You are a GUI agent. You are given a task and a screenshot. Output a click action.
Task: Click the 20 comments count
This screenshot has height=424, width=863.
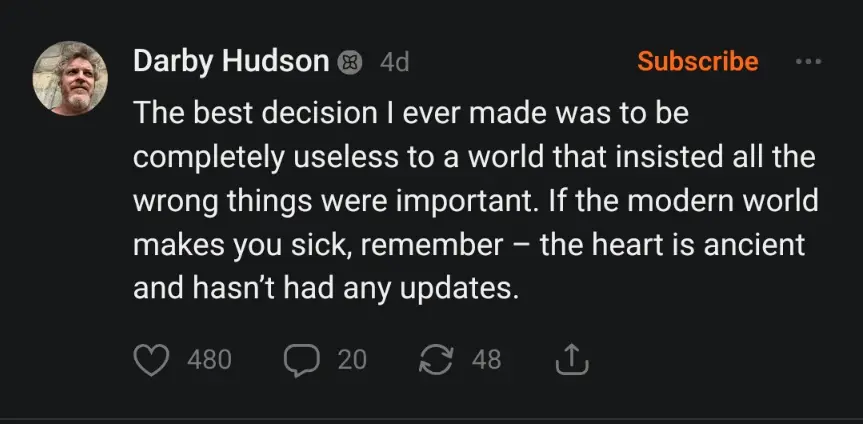(352, 360)
